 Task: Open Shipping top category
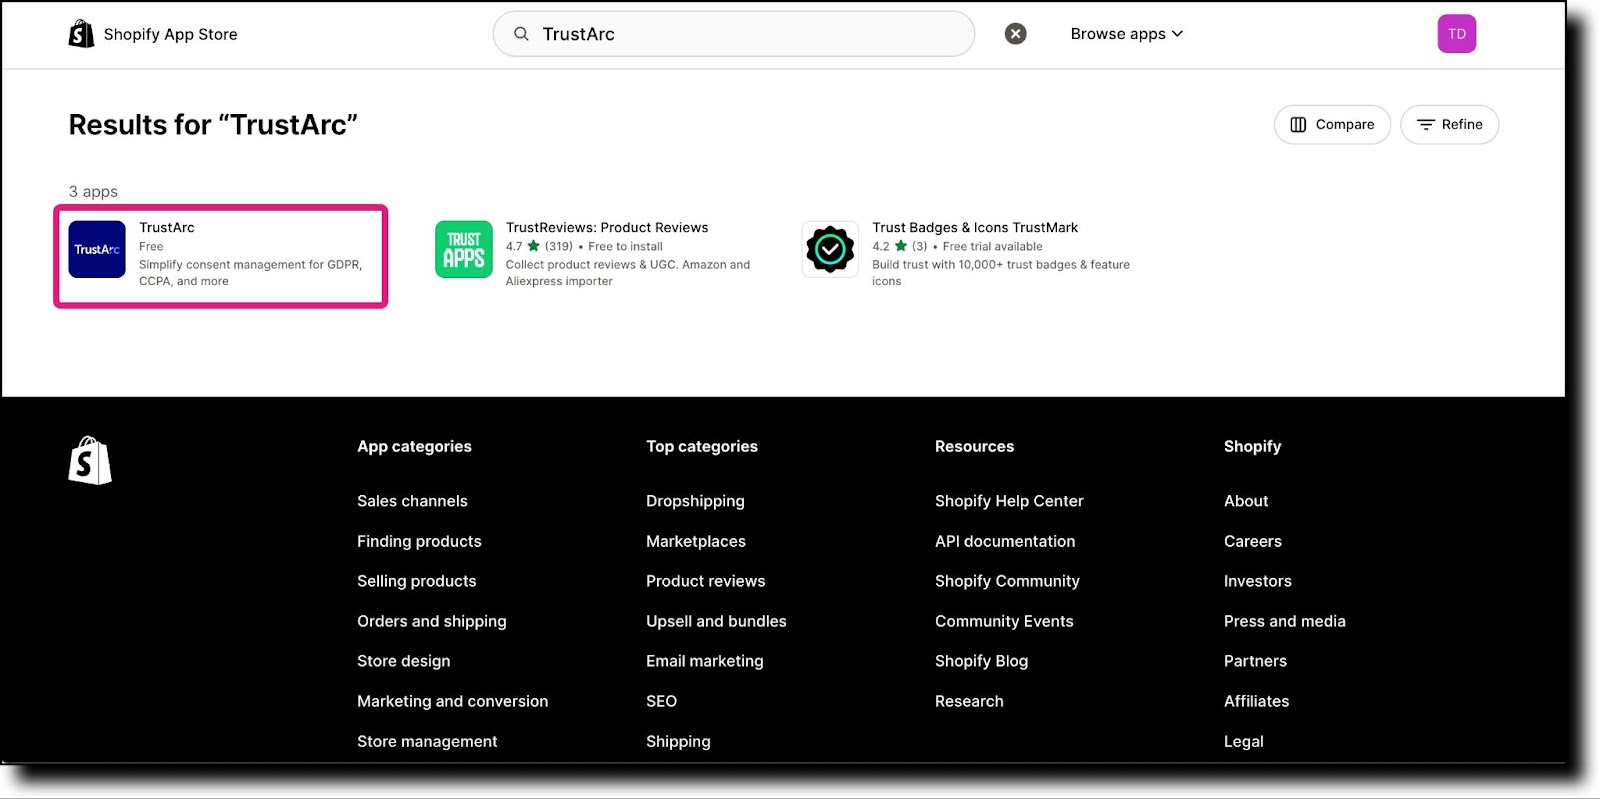tap(678, 741)
